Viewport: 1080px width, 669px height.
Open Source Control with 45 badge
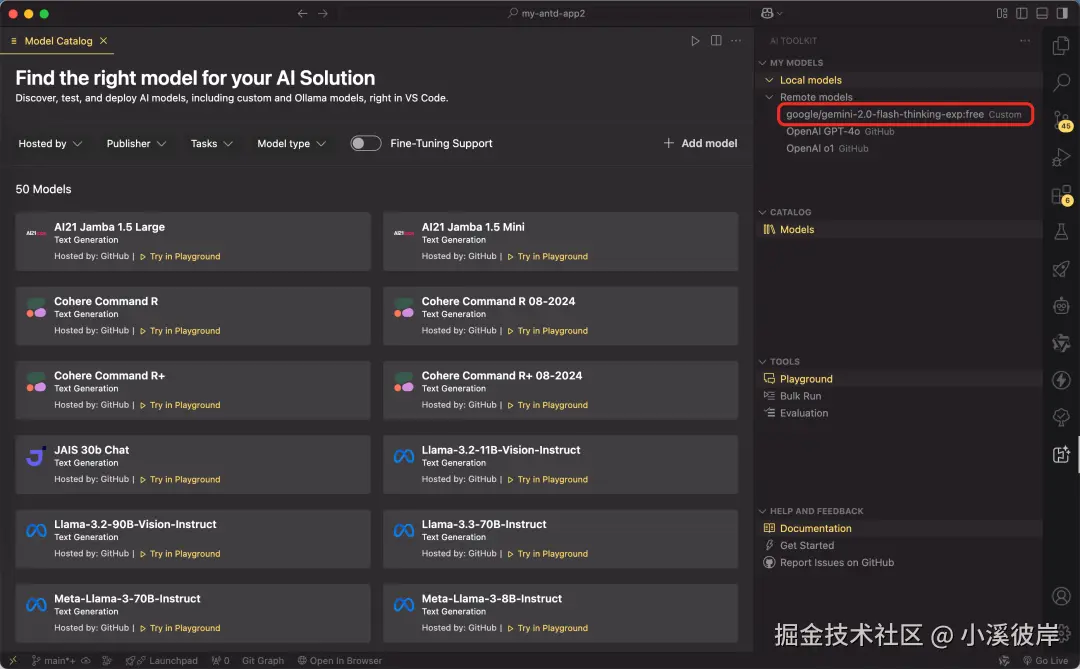[x=1061, y=121]
